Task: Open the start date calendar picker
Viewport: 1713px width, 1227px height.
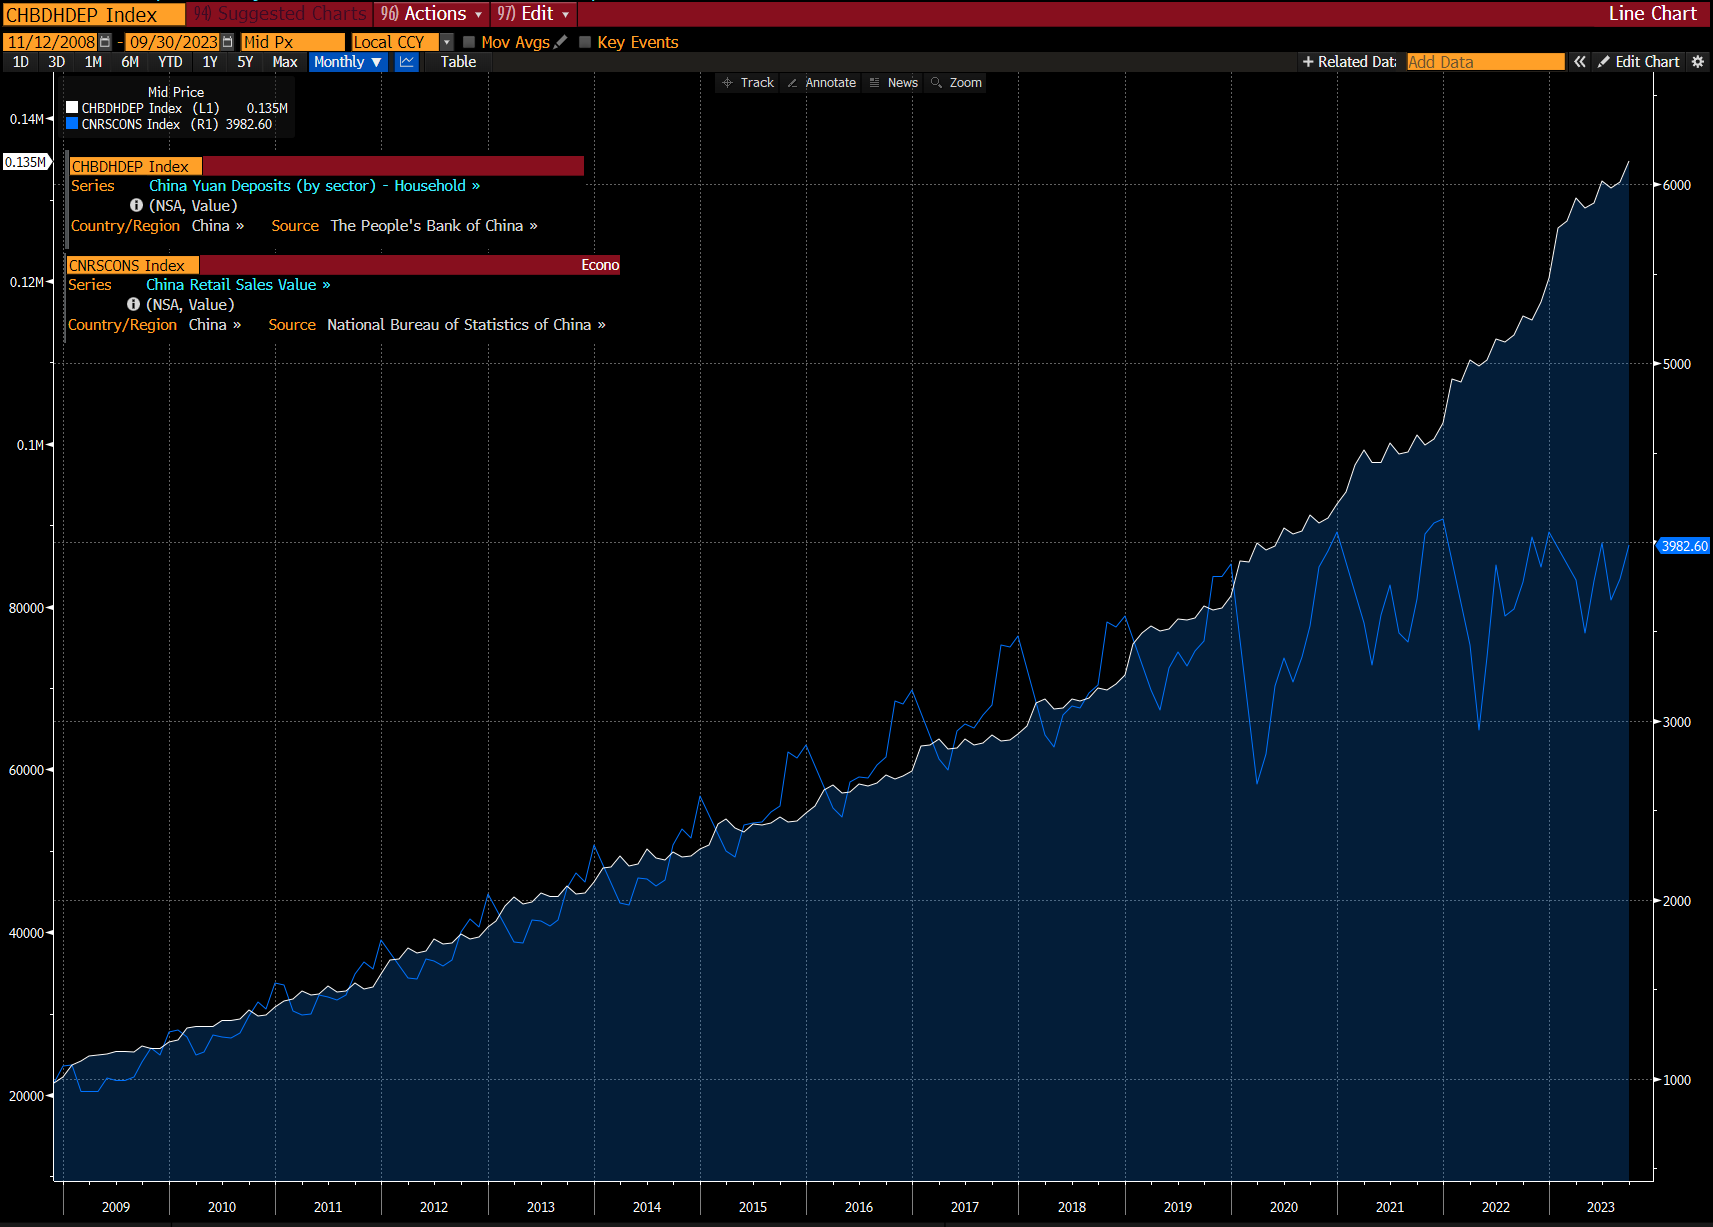Action: (x=105, y=42)
